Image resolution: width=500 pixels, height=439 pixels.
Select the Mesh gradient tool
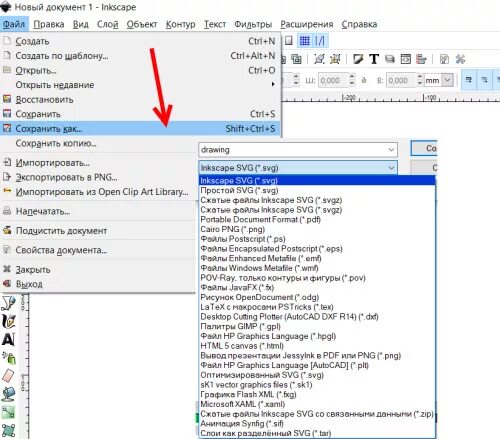pyautogui.click(x=8, y=430)
